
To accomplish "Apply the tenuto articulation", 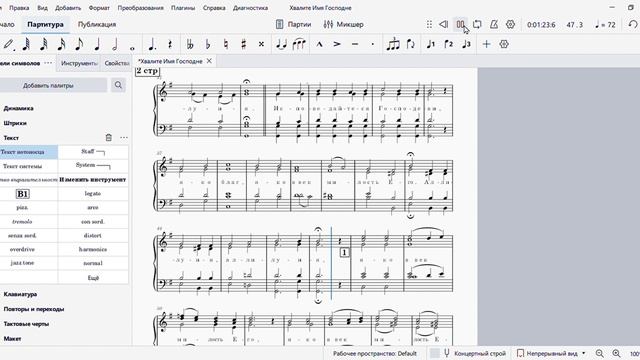I will (x=355, y=44).
